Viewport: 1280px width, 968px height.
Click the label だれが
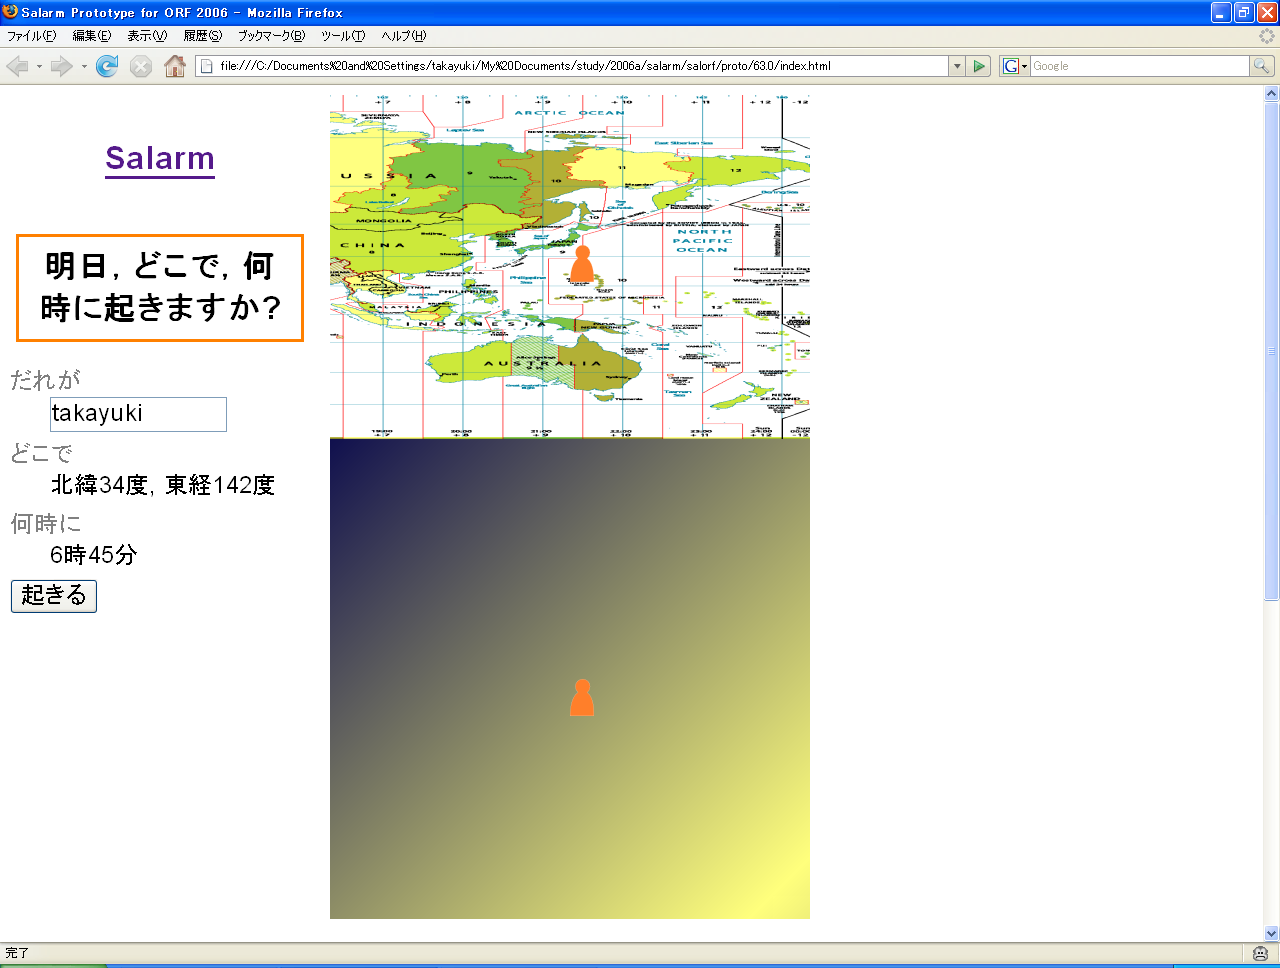(45, 380)
